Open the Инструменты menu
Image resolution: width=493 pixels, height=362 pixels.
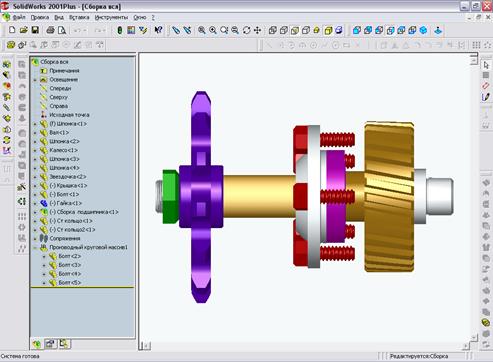tap(111, 17)
